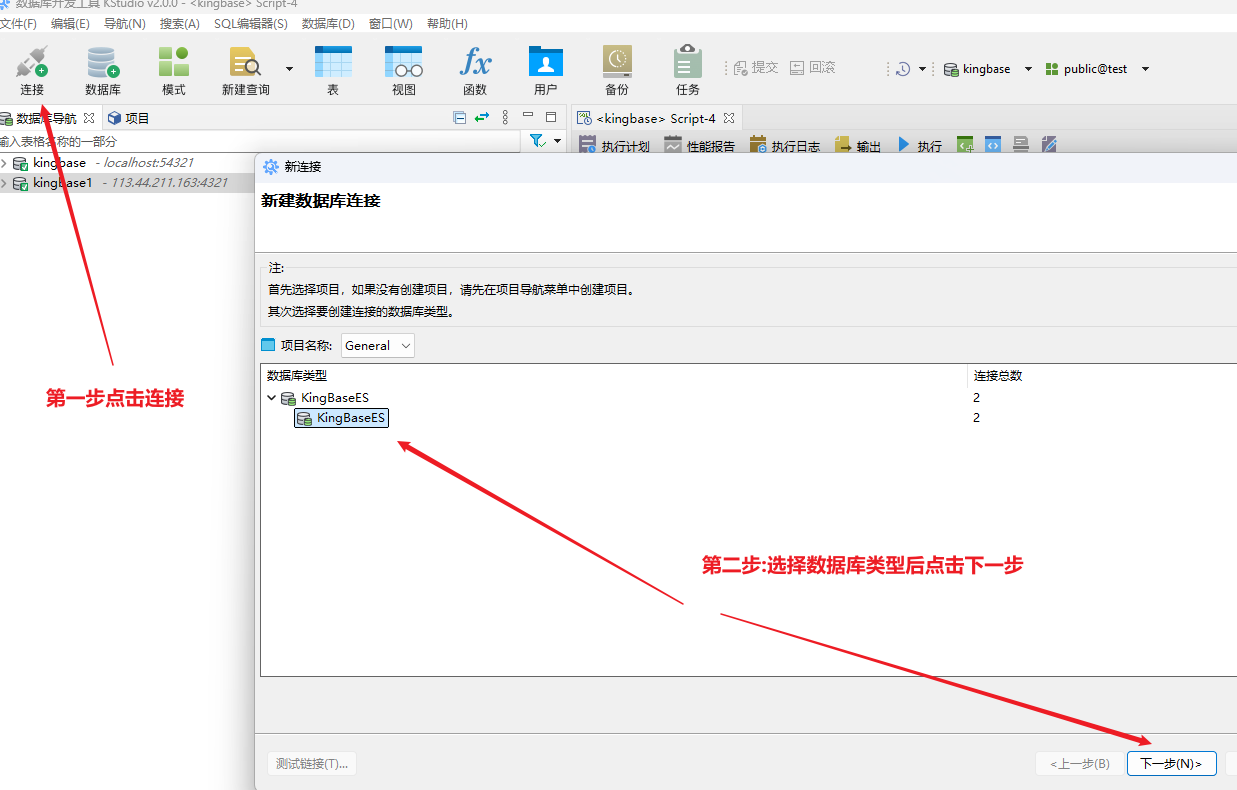Click the 连接 (Connect) toolbar icon
The width and height of the screenshot is (1237, 790).
[32, 70]
